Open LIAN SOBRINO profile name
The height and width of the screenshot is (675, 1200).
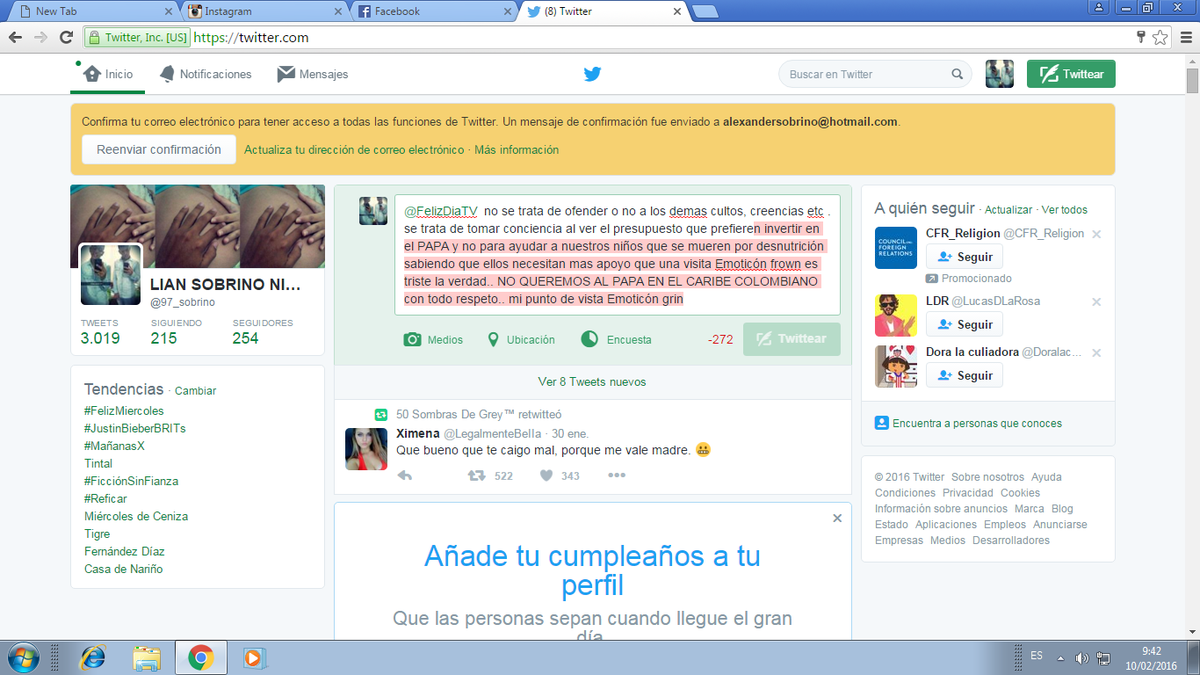224,285
